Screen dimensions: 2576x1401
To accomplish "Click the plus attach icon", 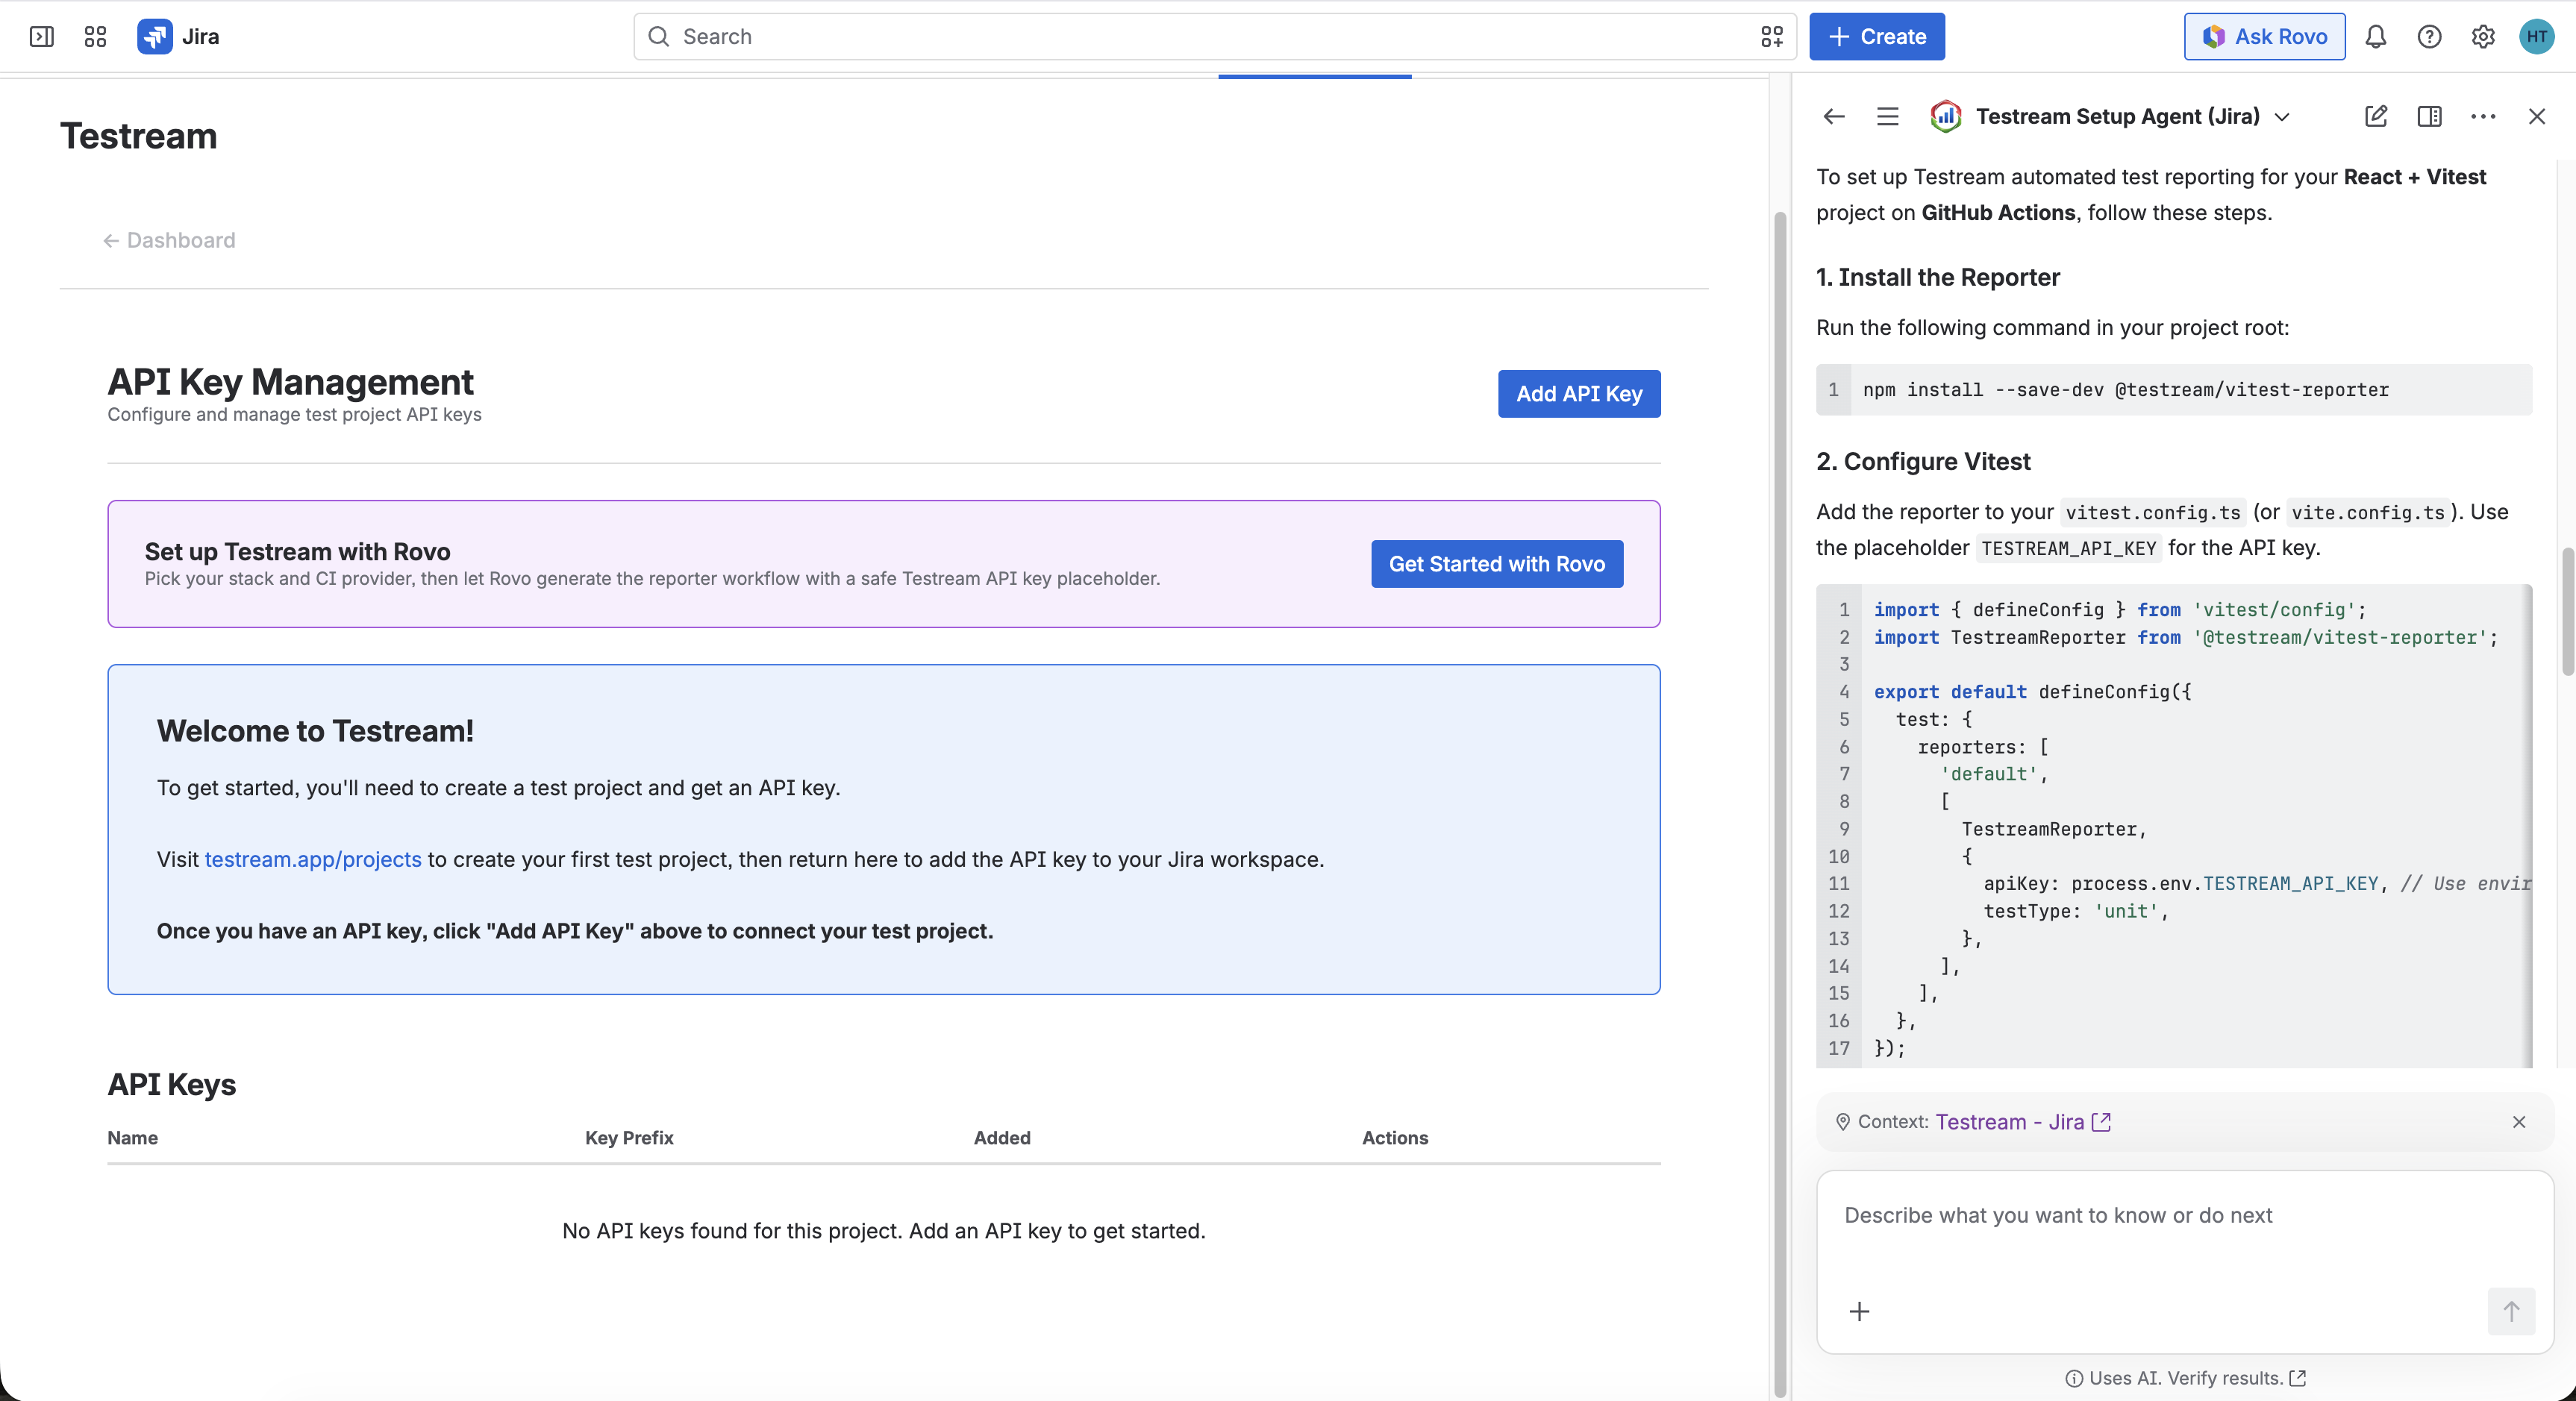I will click(1859, 1311).
